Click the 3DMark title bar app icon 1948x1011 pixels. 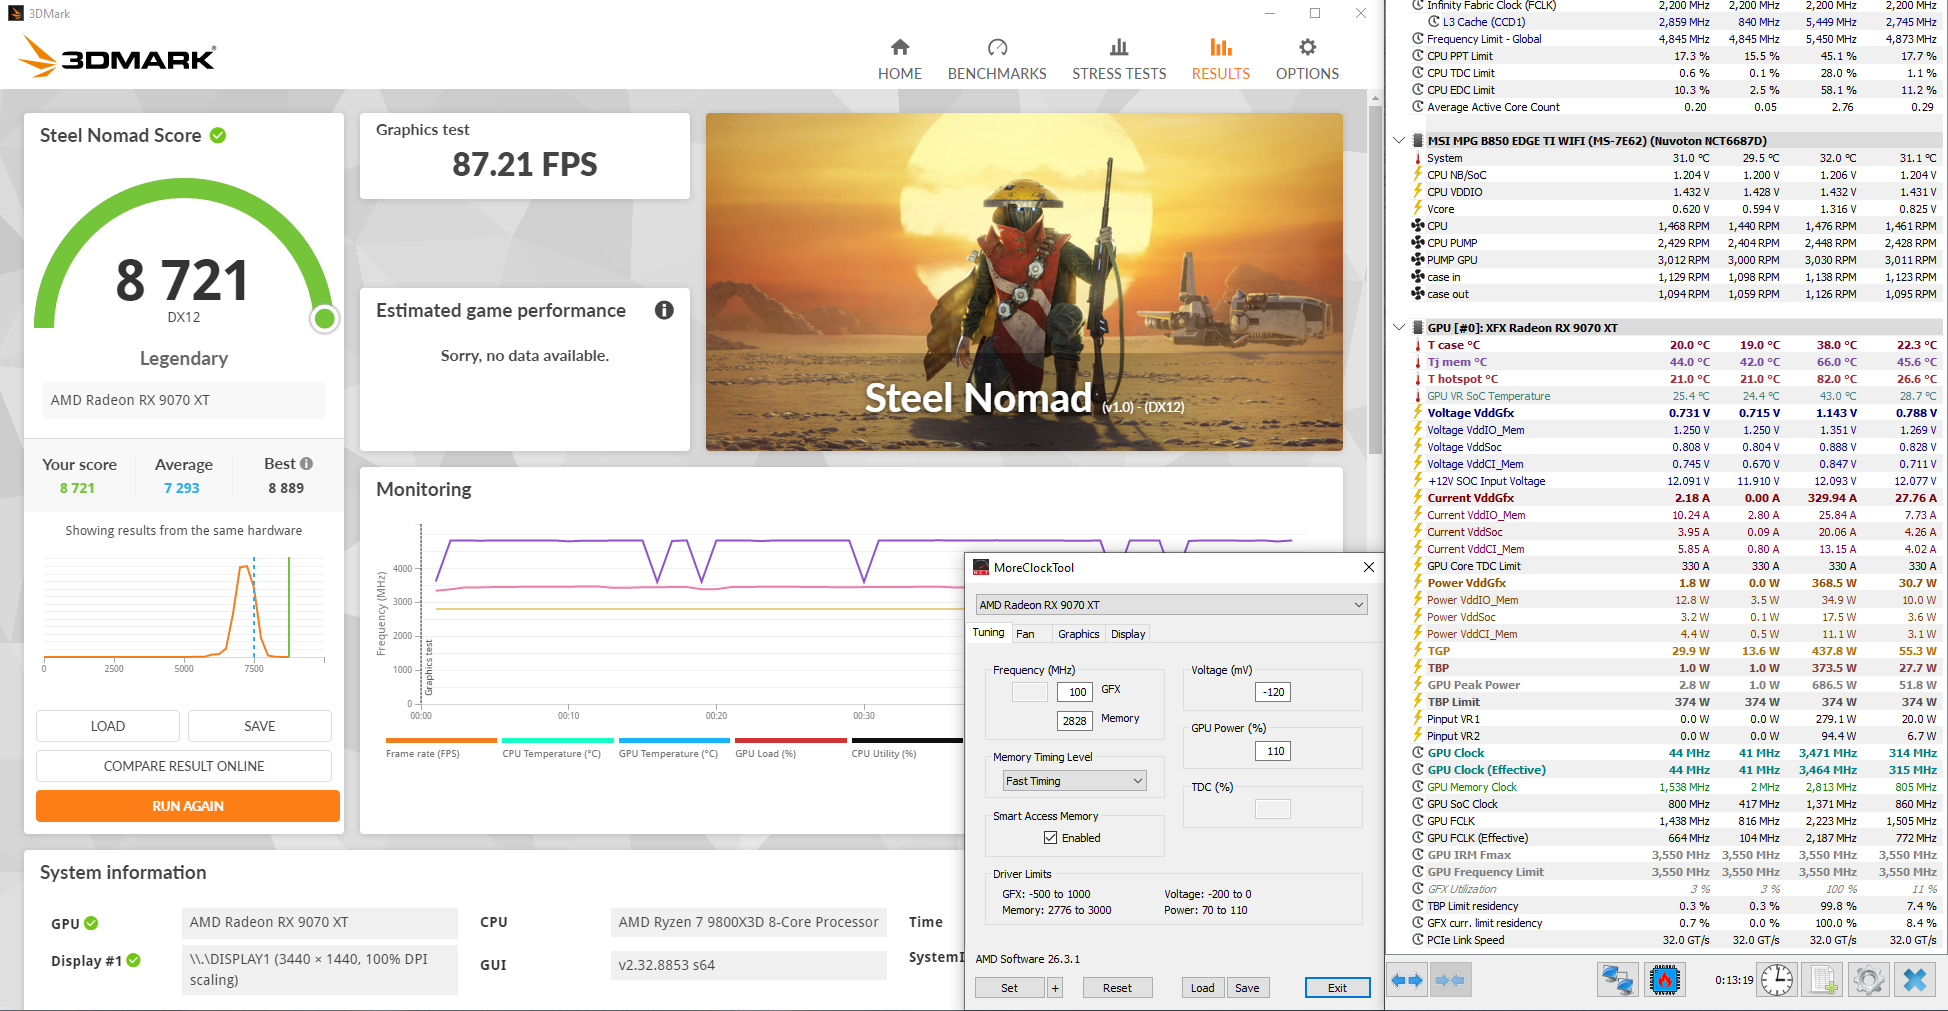coord(15,13)
